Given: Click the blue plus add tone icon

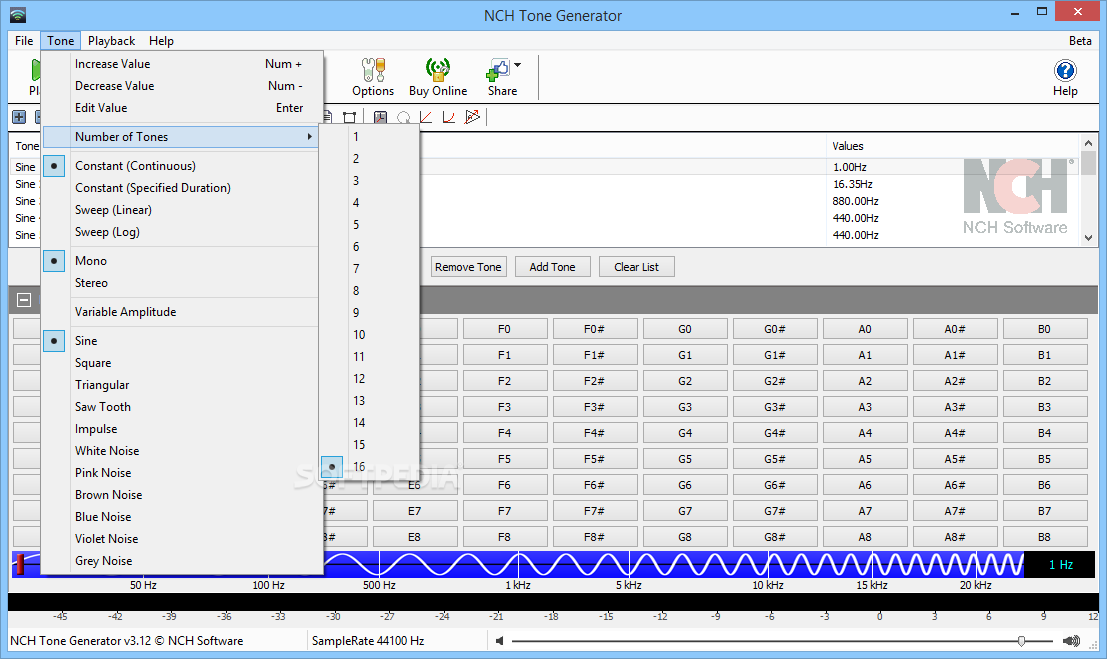Looking at the screenshot, I should [19, 117].
